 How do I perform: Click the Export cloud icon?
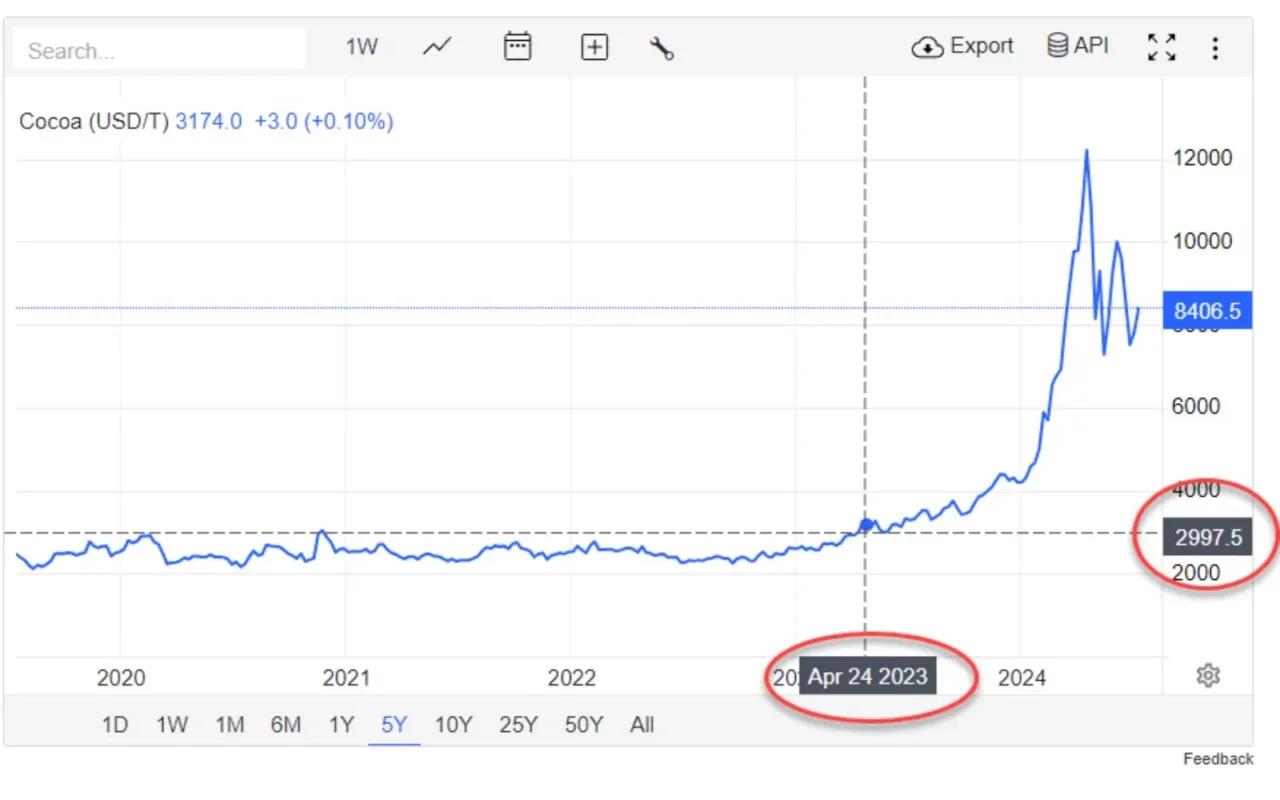pyautogui.click(x=928, y=46)
